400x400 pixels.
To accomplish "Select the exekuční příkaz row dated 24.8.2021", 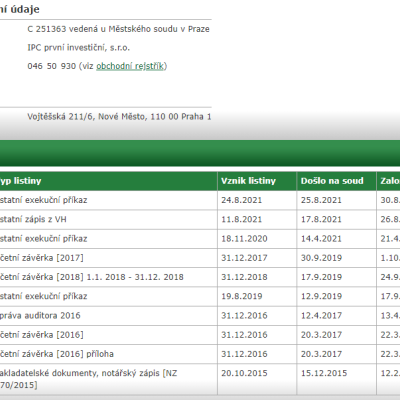I will (200, 200).
